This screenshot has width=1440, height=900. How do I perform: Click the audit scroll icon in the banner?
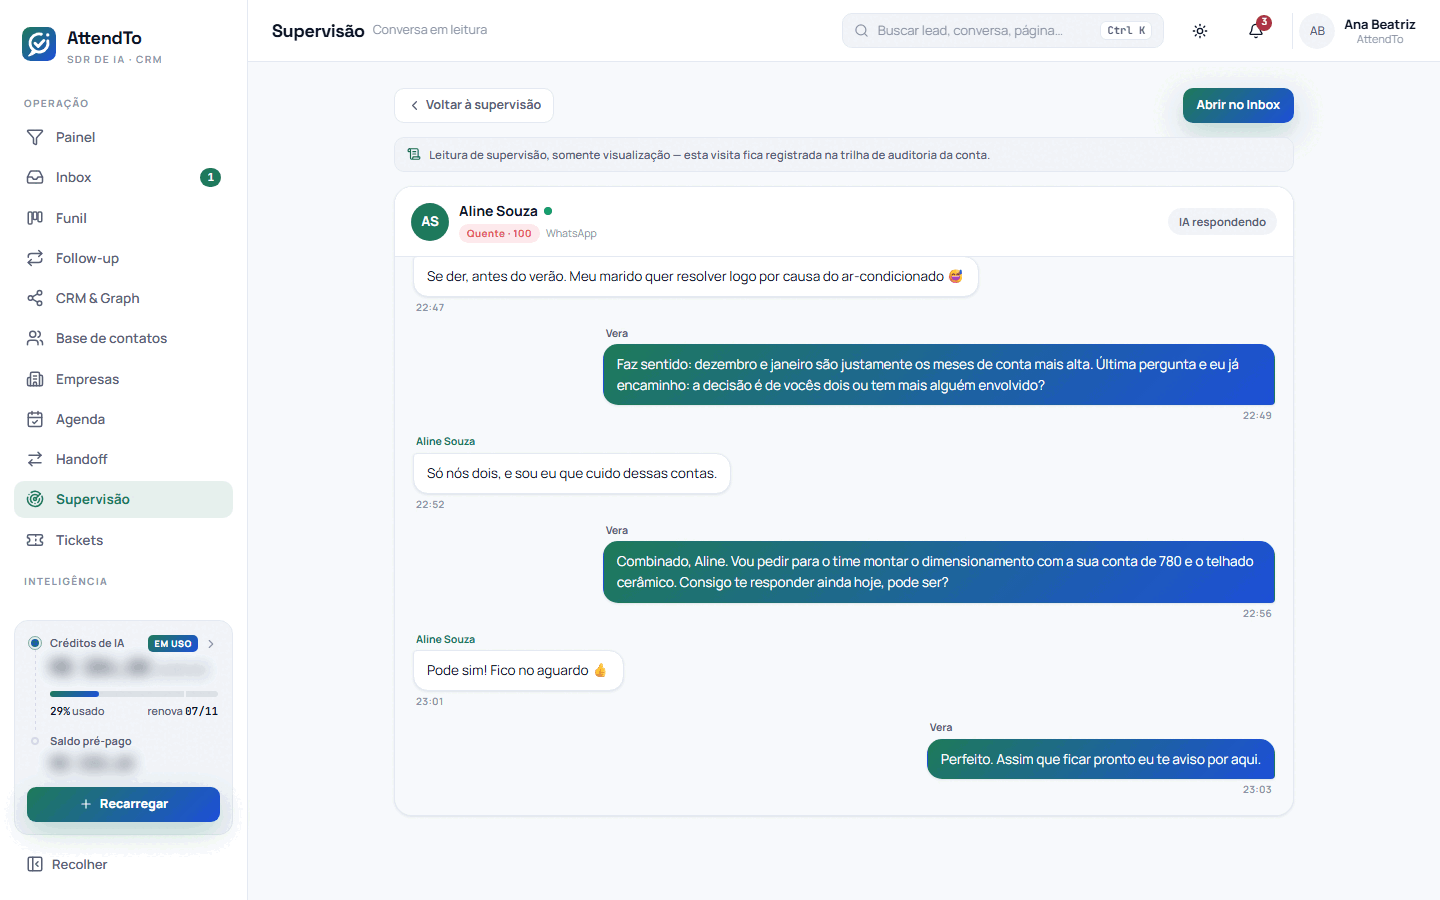pyautogui.click(x=414, y=154)
